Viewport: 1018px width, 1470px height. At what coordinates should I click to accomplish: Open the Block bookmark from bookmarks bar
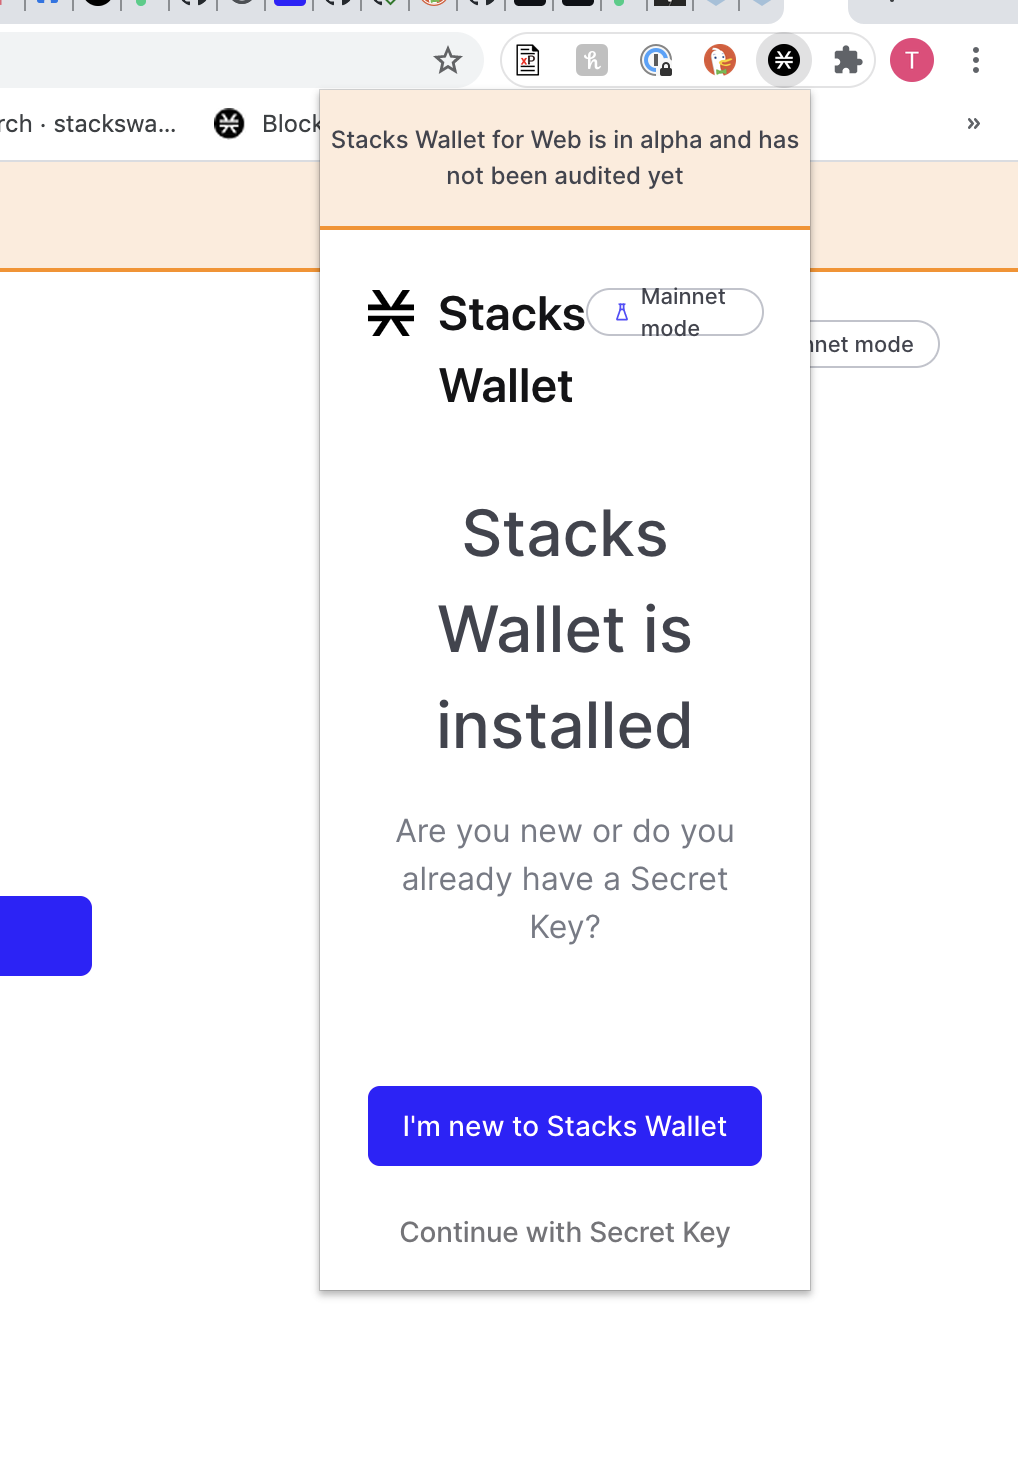290,124
